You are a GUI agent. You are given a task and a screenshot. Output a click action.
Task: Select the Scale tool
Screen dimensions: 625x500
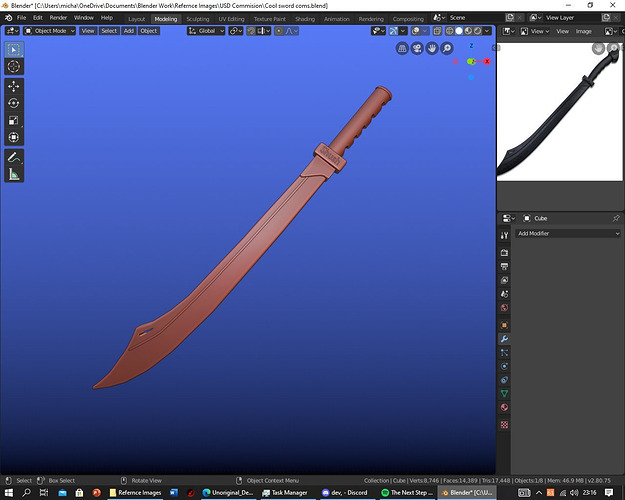14,120
